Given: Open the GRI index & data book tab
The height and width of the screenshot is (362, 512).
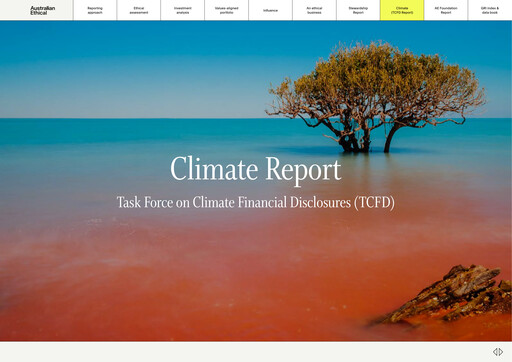Looking at the screenshot, I should pyautogui.click(x=490, y=10).
